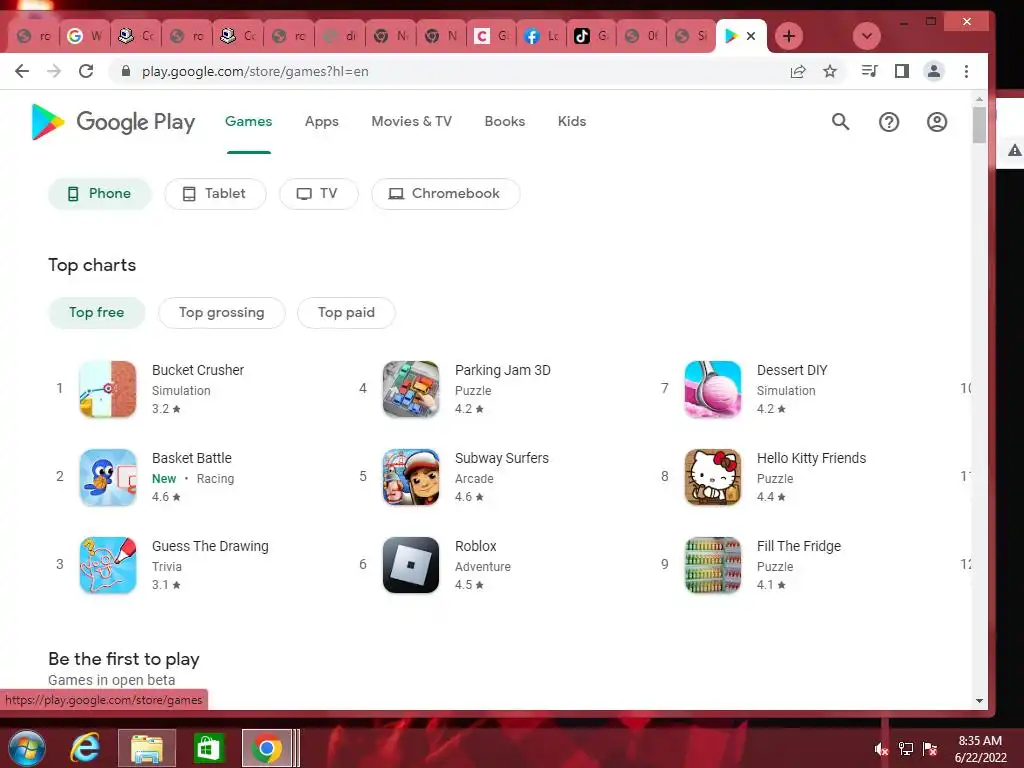Select the Kids navigation tab
This screenshot has height=768, width=1024.
[x=572, y=121]
